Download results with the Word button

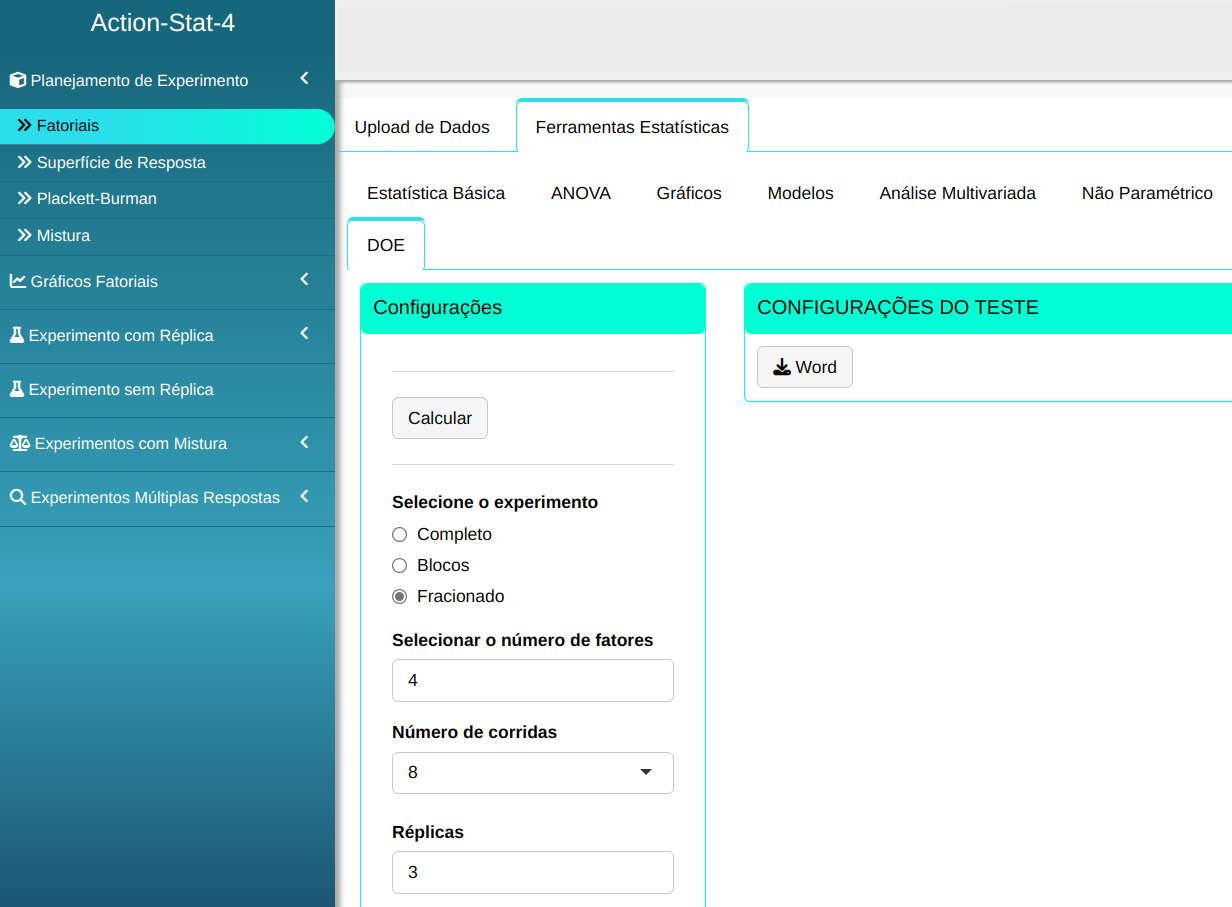804,367
